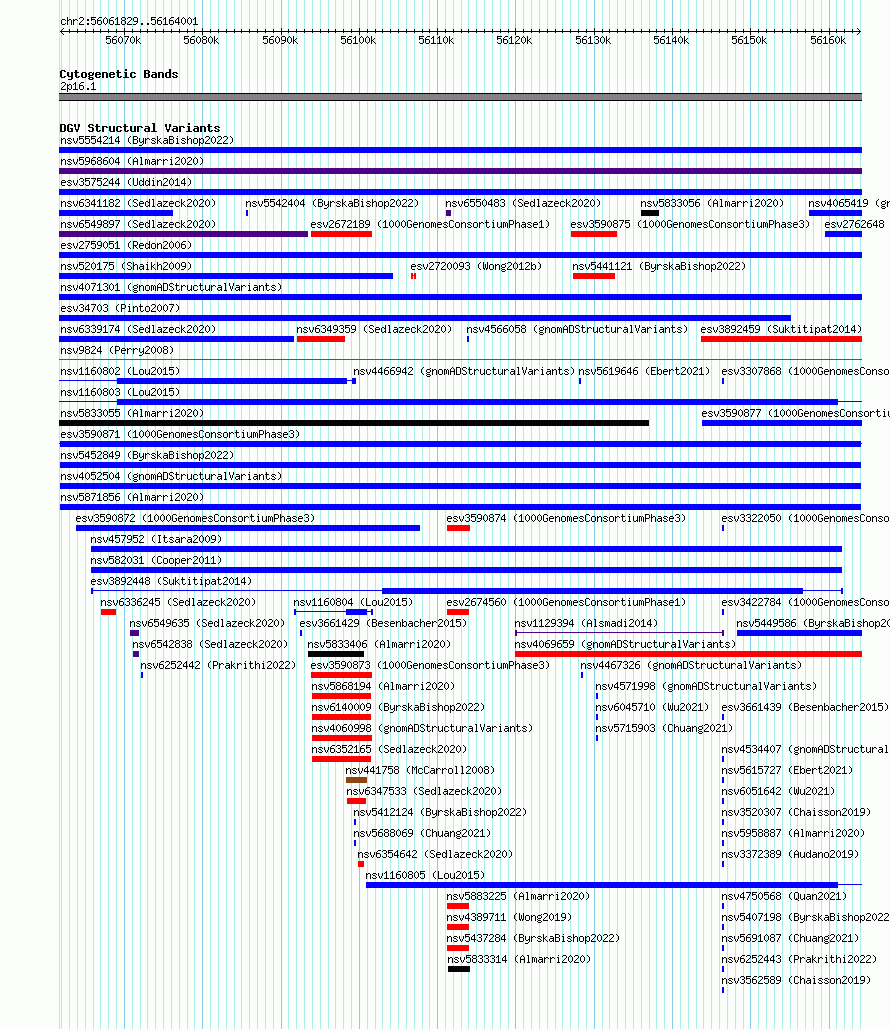The image size is (890, 1029).
Task: Open variant nsv6339174 (Sedlazeck2020)
Action: coord(138,329)
